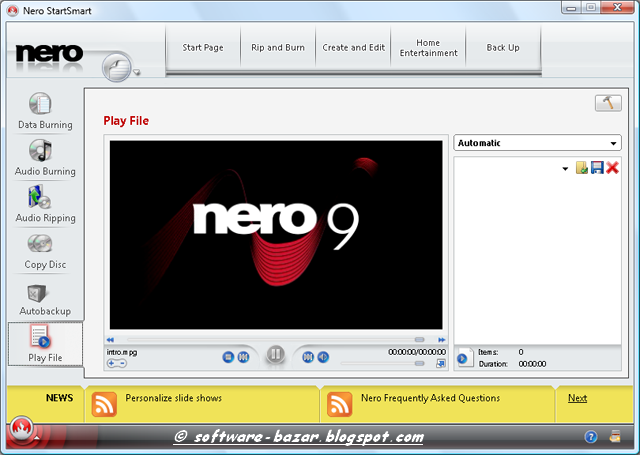Open the options hammer icon

[608, 103]
